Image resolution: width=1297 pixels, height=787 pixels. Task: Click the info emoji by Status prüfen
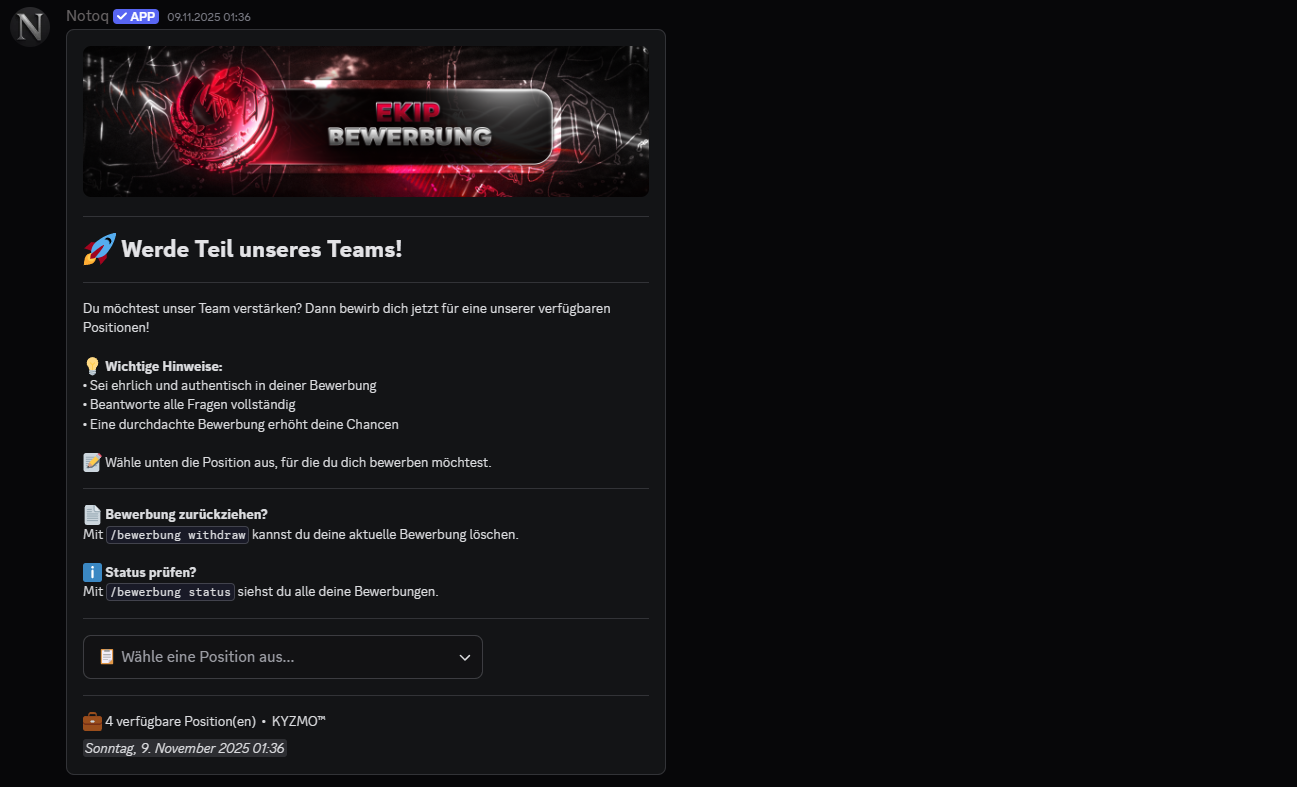(92, 572)
